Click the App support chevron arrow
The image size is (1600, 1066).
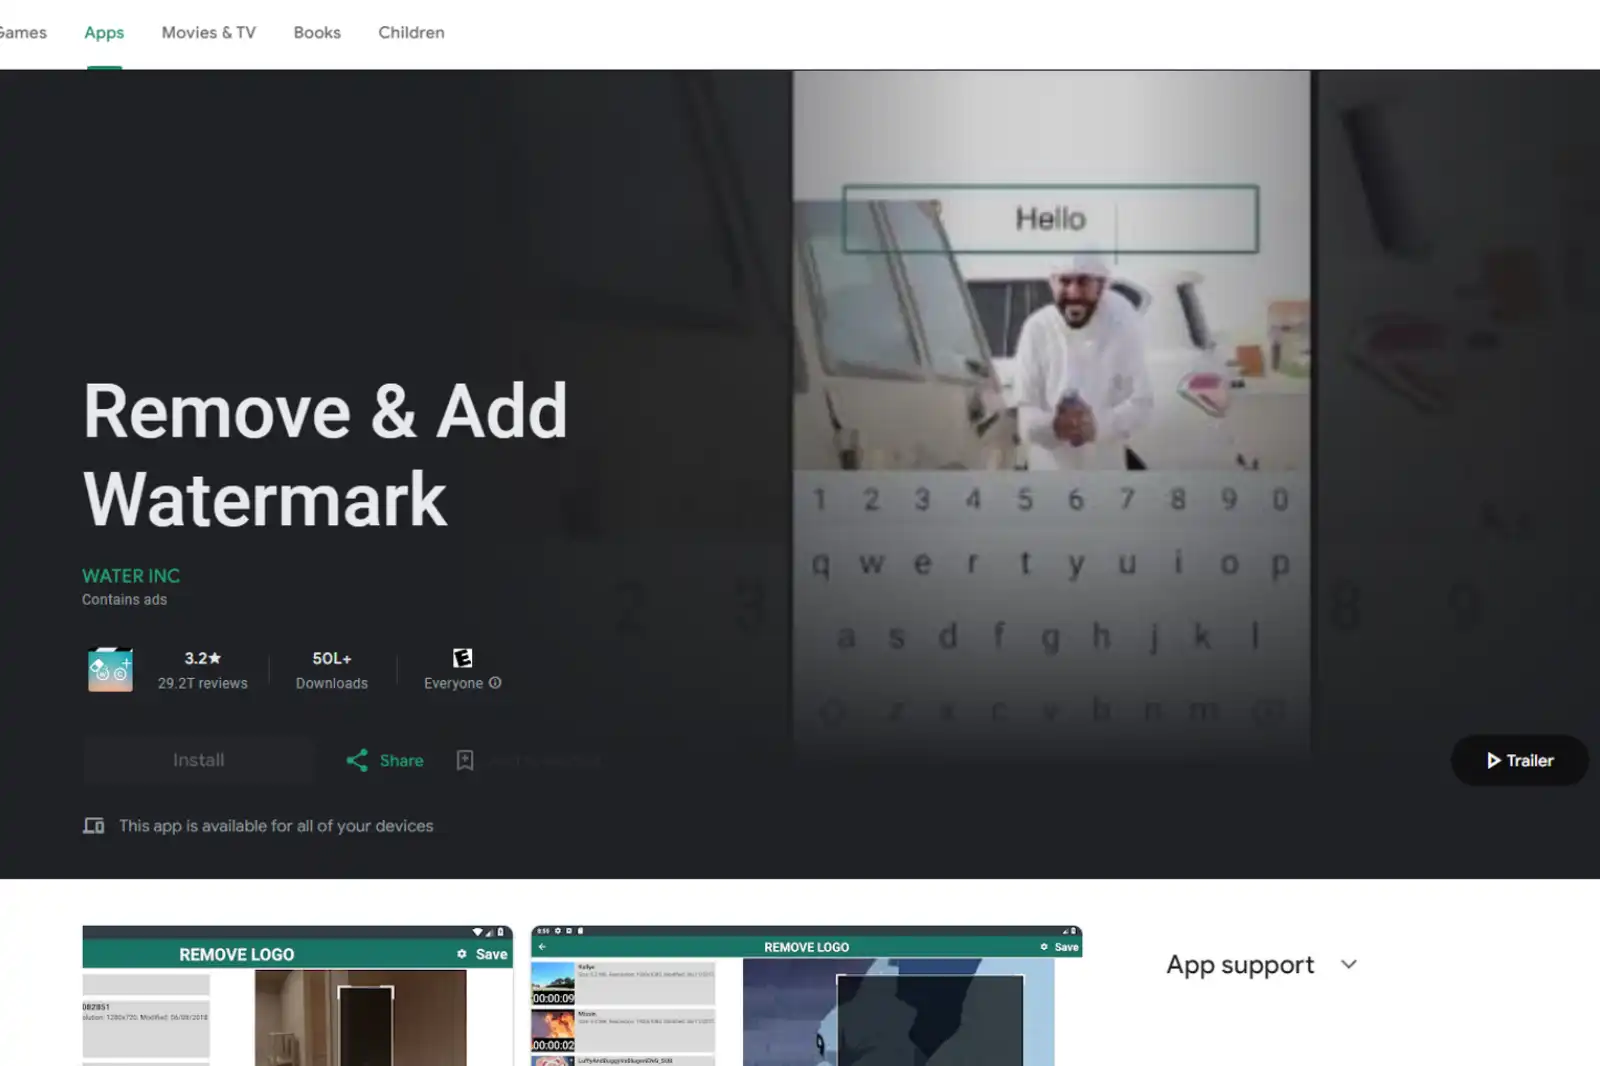pos(1349,965)
